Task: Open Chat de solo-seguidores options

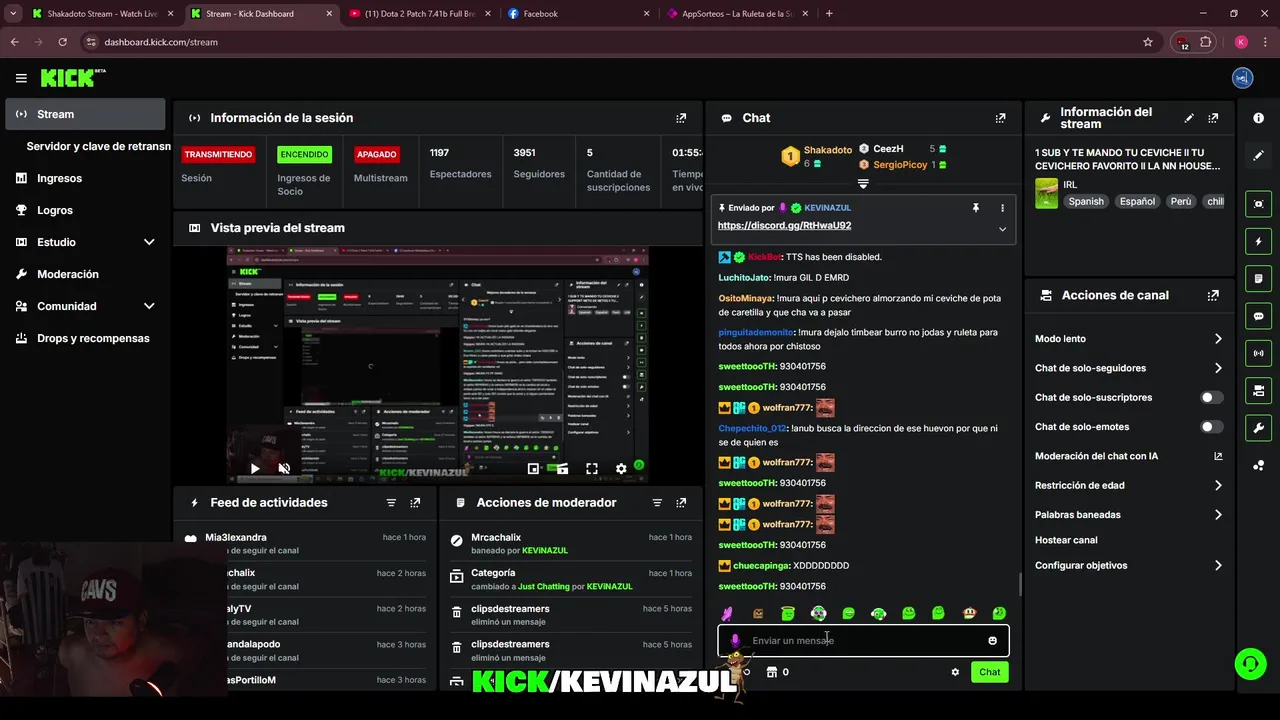Action: point(1129,368)
